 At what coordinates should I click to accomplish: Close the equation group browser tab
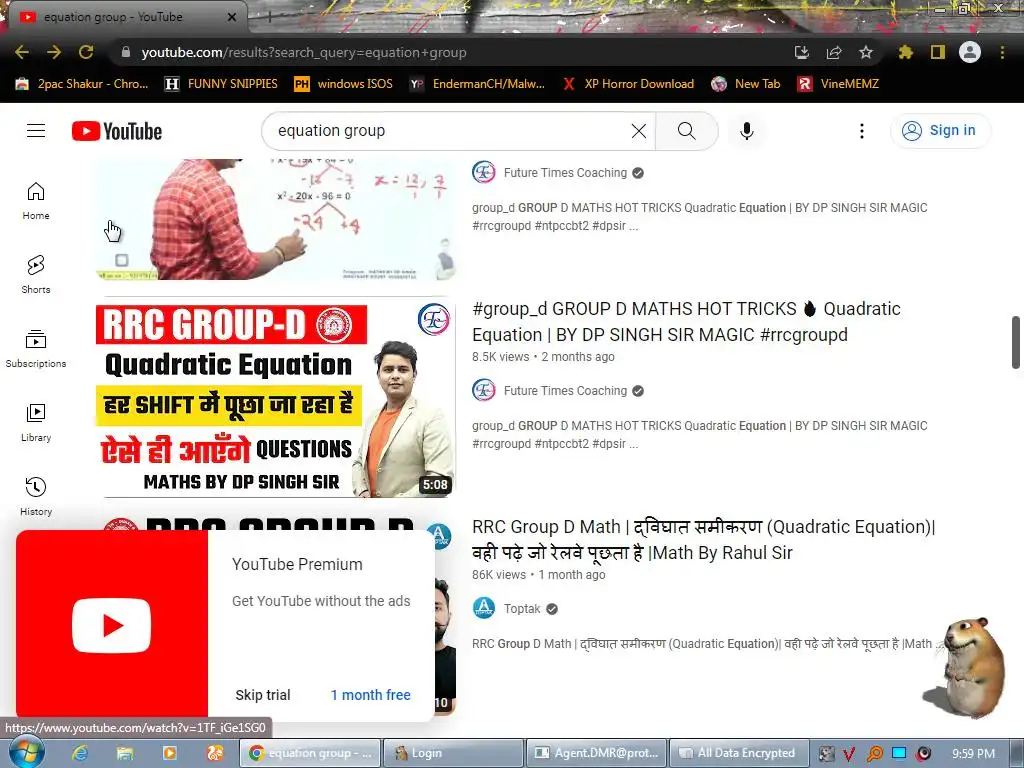point(232,17)
